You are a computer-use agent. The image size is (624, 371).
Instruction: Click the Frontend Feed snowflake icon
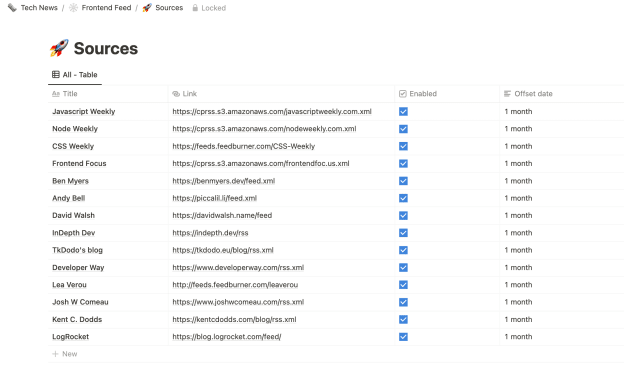coord(74,8)
